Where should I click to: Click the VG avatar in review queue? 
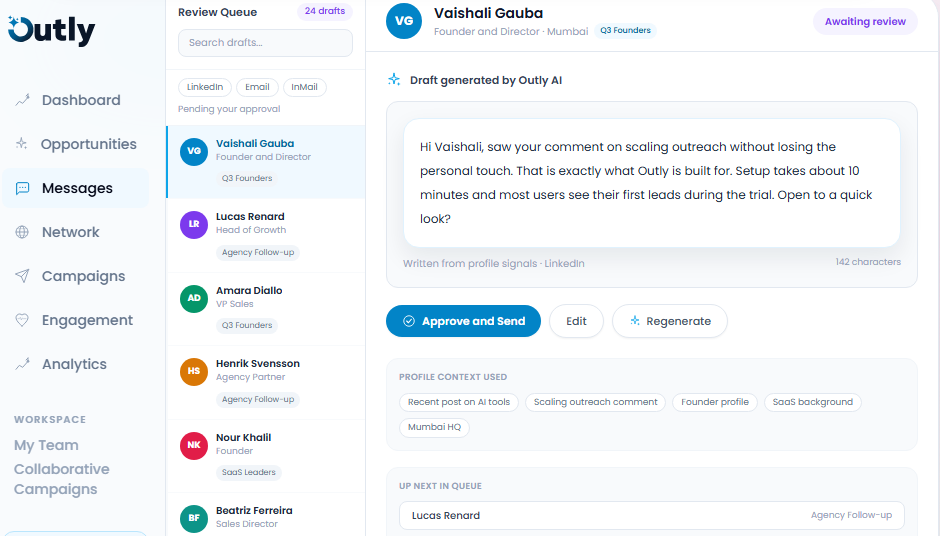pyautogui.click(x=194, y=151)
